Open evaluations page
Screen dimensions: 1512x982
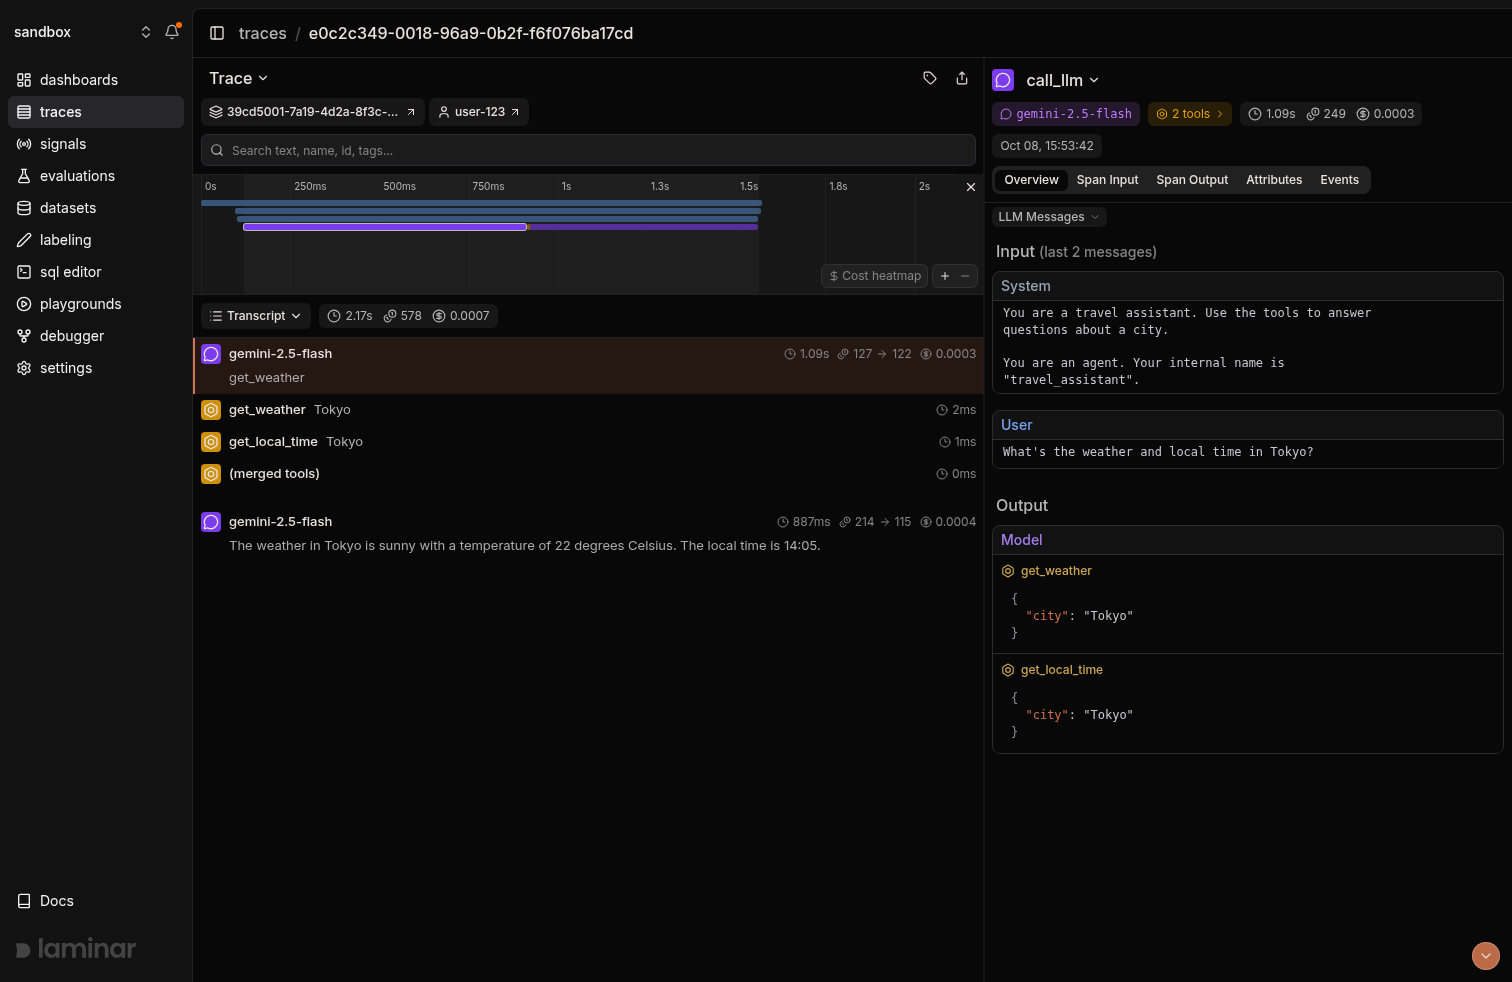(x=96, y=176)
